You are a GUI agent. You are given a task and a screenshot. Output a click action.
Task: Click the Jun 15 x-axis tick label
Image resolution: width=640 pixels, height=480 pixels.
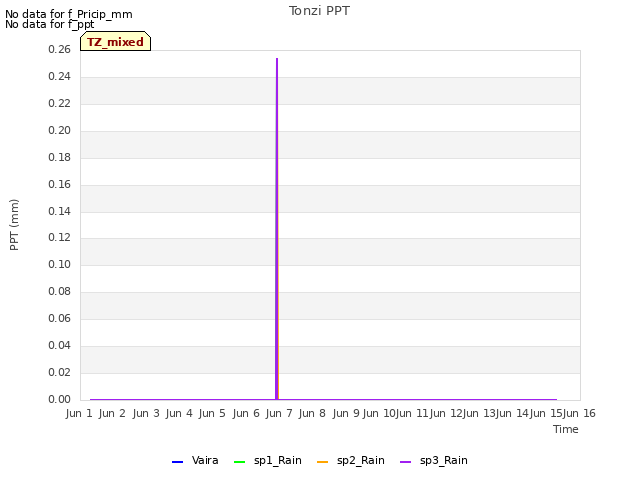click(x=546, y=413)
